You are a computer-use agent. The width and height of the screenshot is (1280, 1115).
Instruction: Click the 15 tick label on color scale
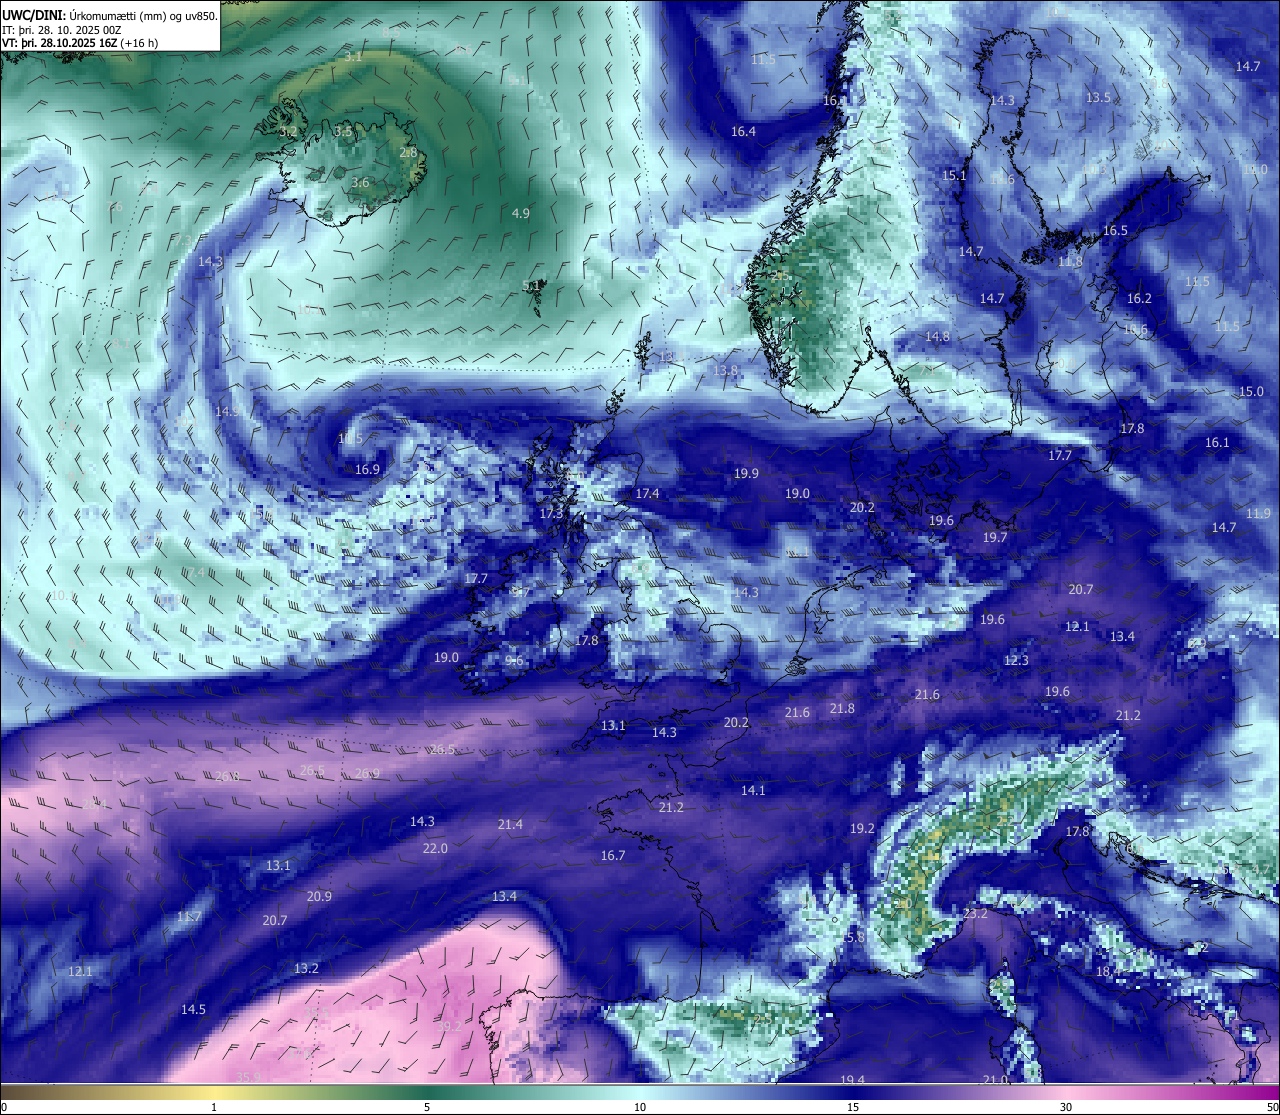(853, 1107)
